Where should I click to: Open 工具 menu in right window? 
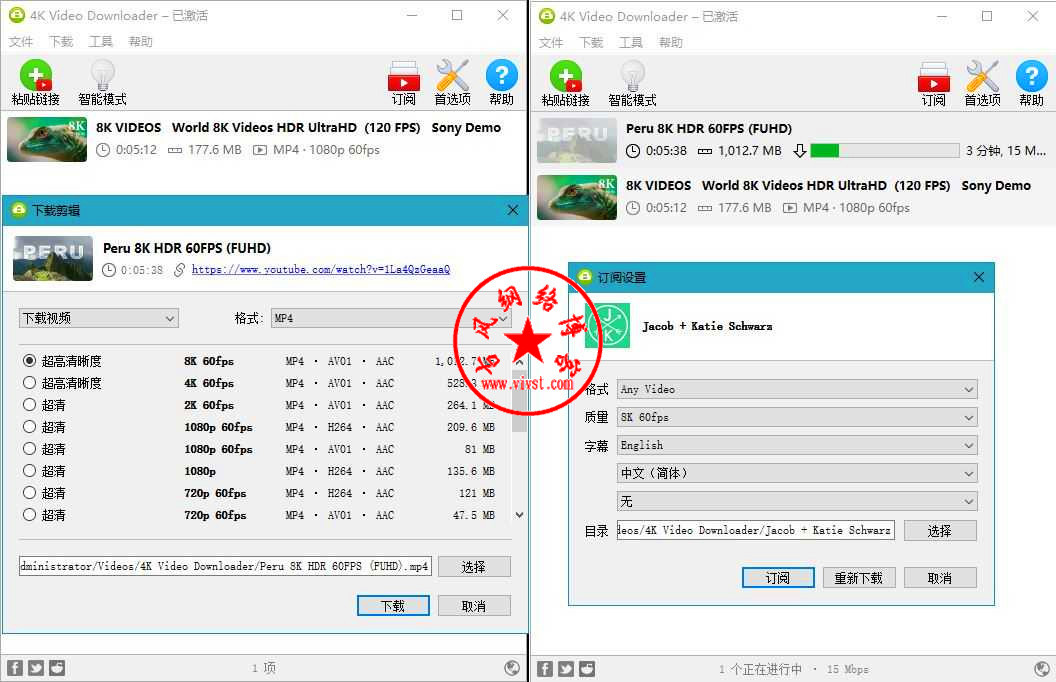630,42
